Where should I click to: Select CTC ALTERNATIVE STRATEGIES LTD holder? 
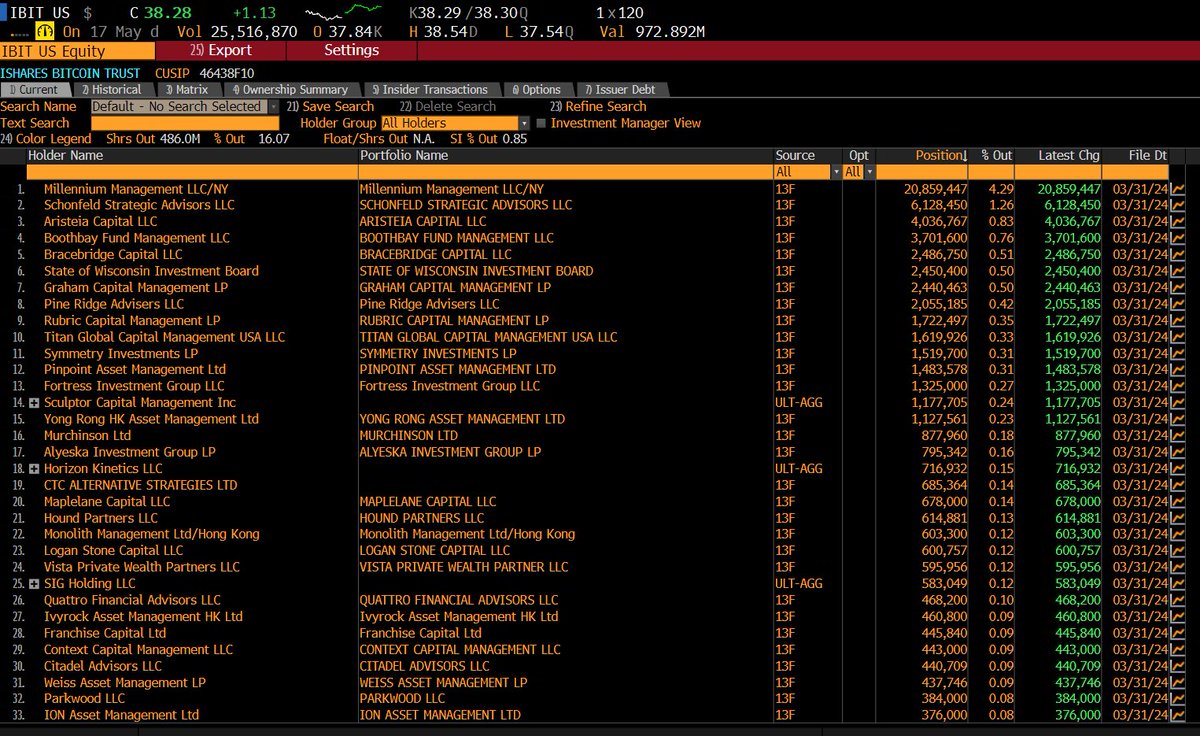141,485
